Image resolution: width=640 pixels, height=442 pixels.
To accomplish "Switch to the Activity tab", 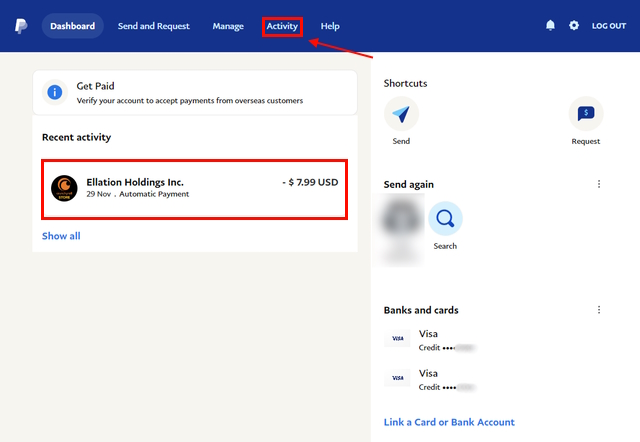I will coord(282,26).
